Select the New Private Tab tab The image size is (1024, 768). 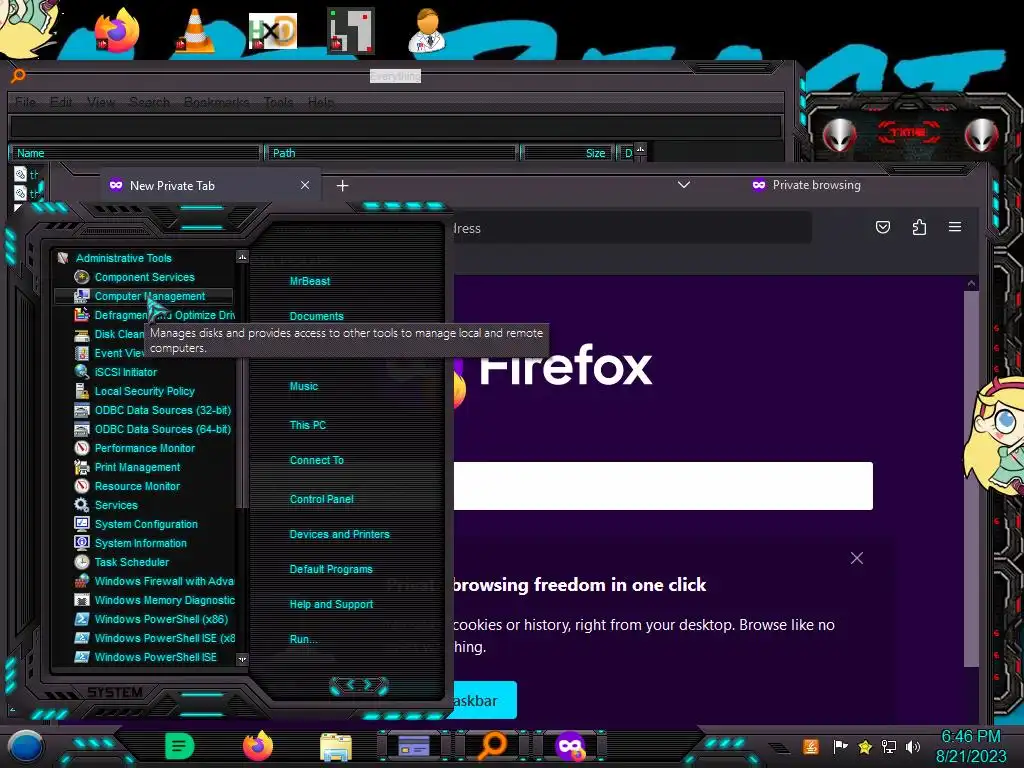210,185
